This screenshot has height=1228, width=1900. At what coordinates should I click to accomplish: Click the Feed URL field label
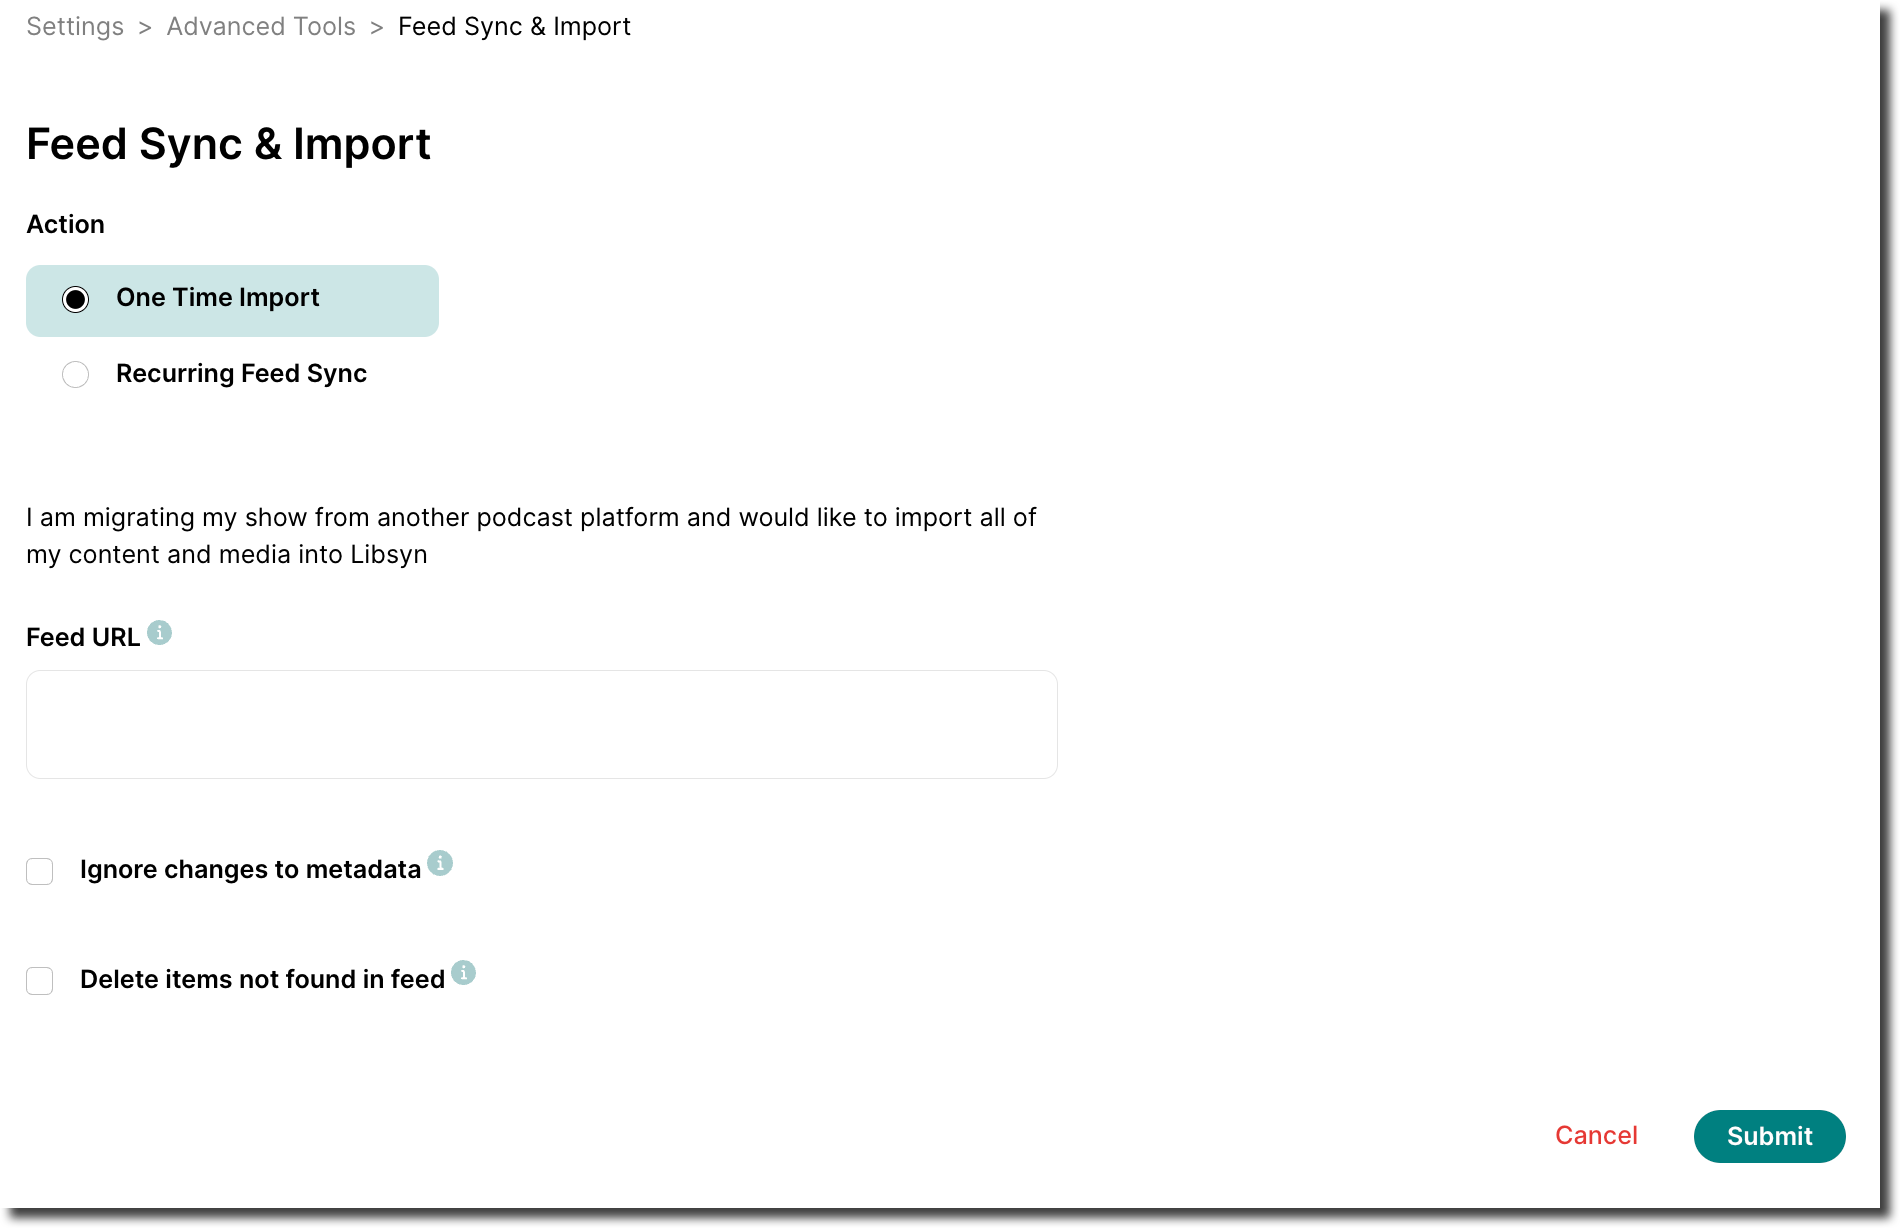83,636
